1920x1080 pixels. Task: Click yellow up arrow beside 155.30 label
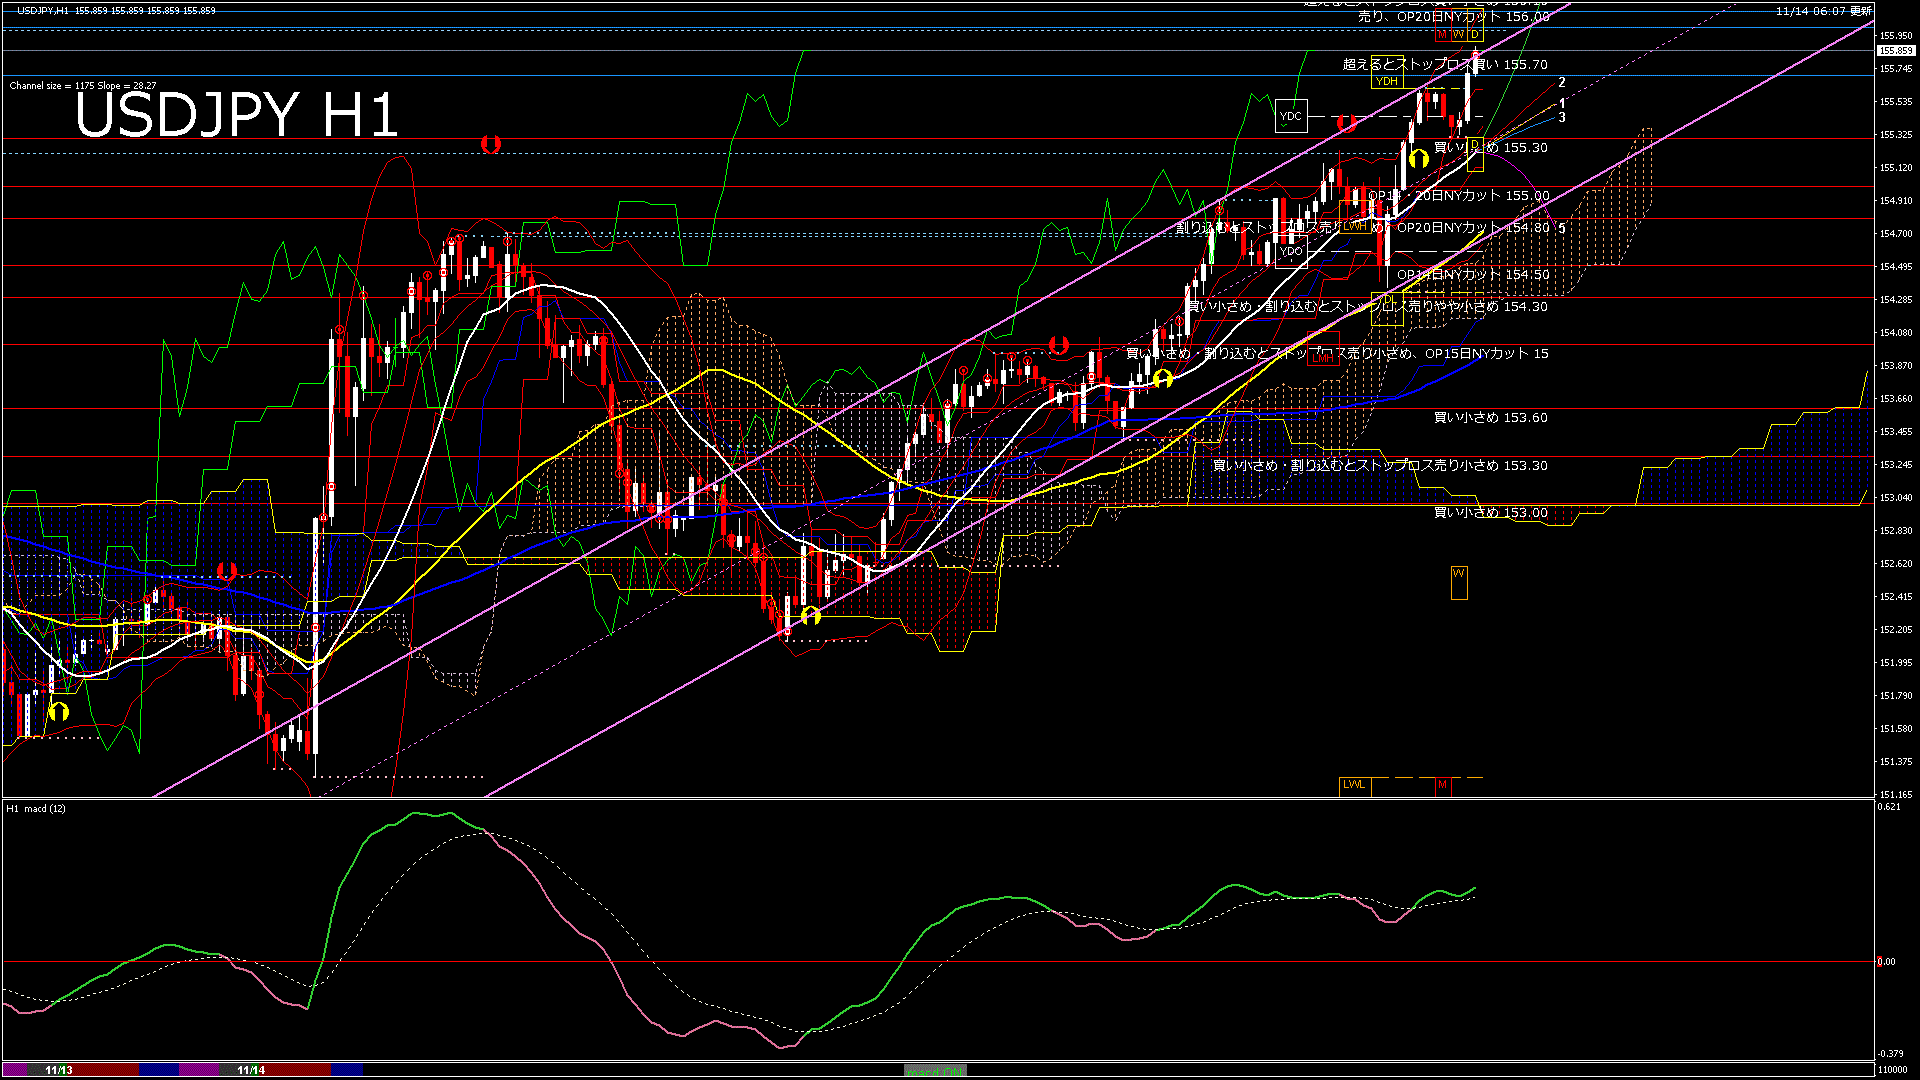[x=1418, y=158]
